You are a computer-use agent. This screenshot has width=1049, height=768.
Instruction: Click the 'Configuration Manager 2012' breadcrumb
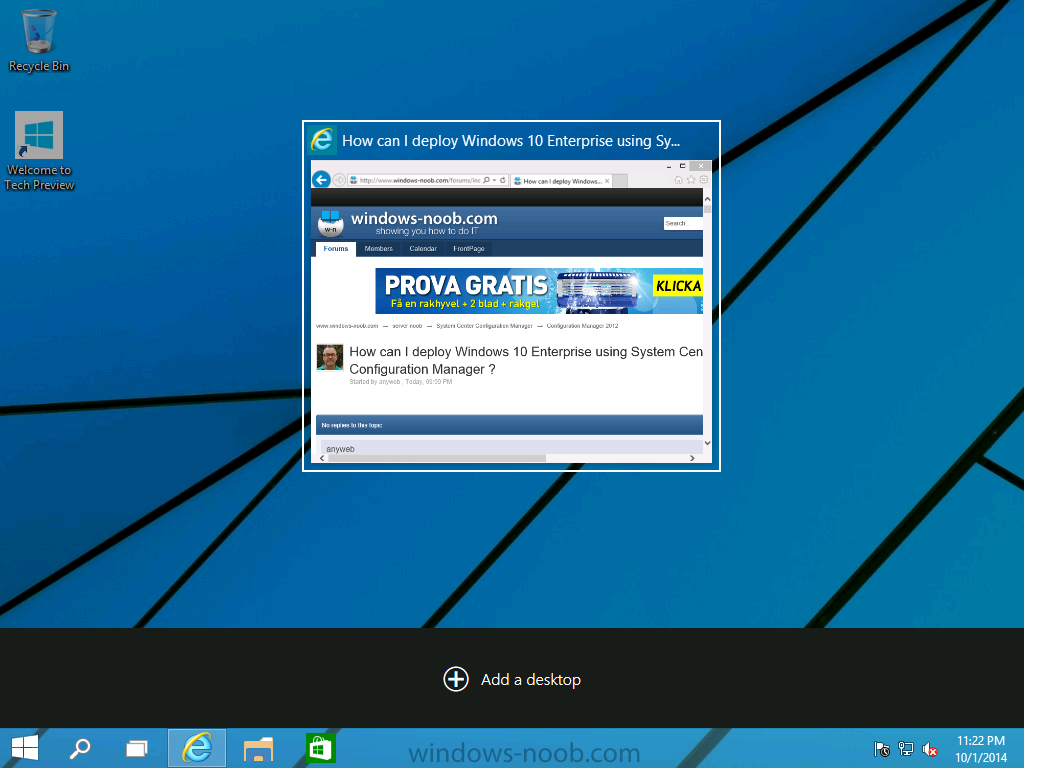point(582,326)
